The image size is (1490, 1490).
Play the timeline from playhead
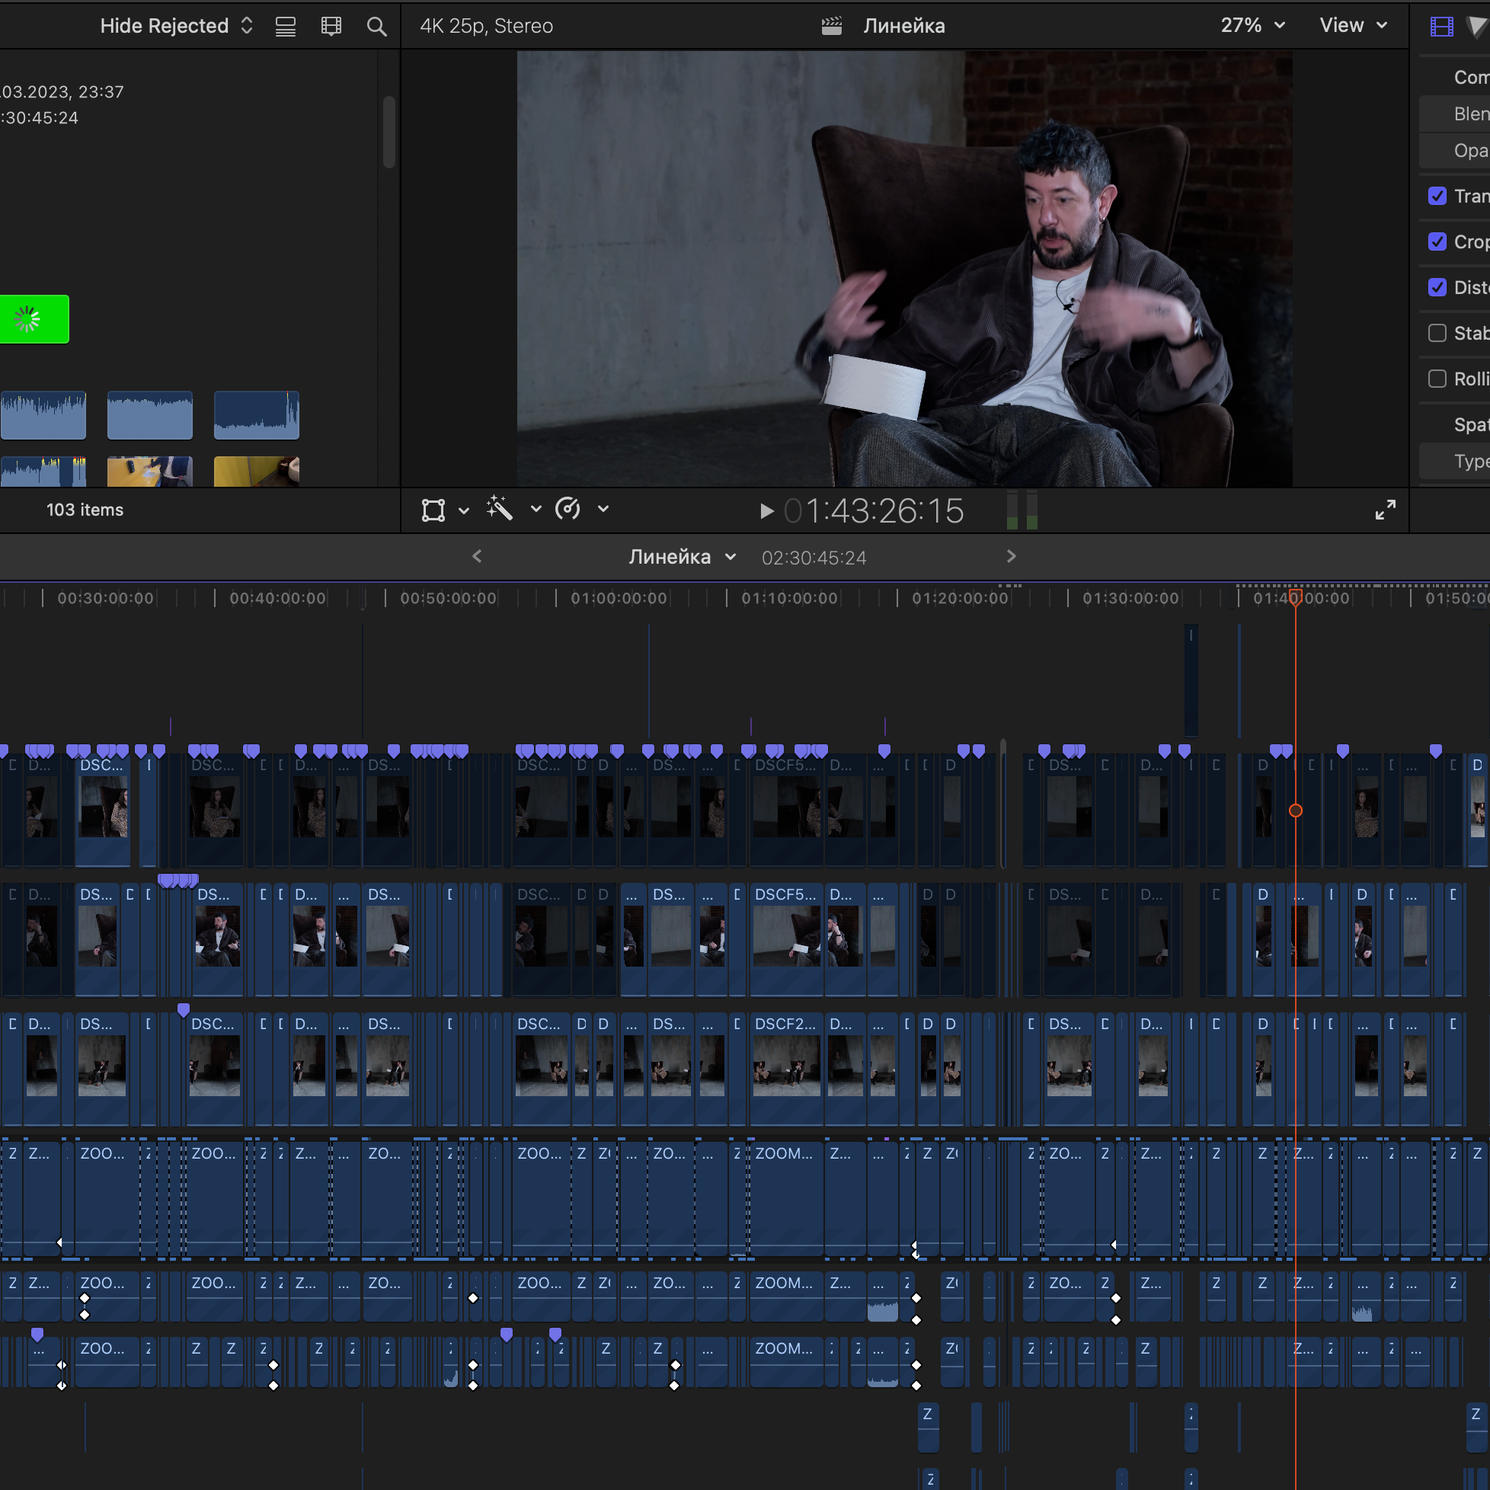[766, 511]
